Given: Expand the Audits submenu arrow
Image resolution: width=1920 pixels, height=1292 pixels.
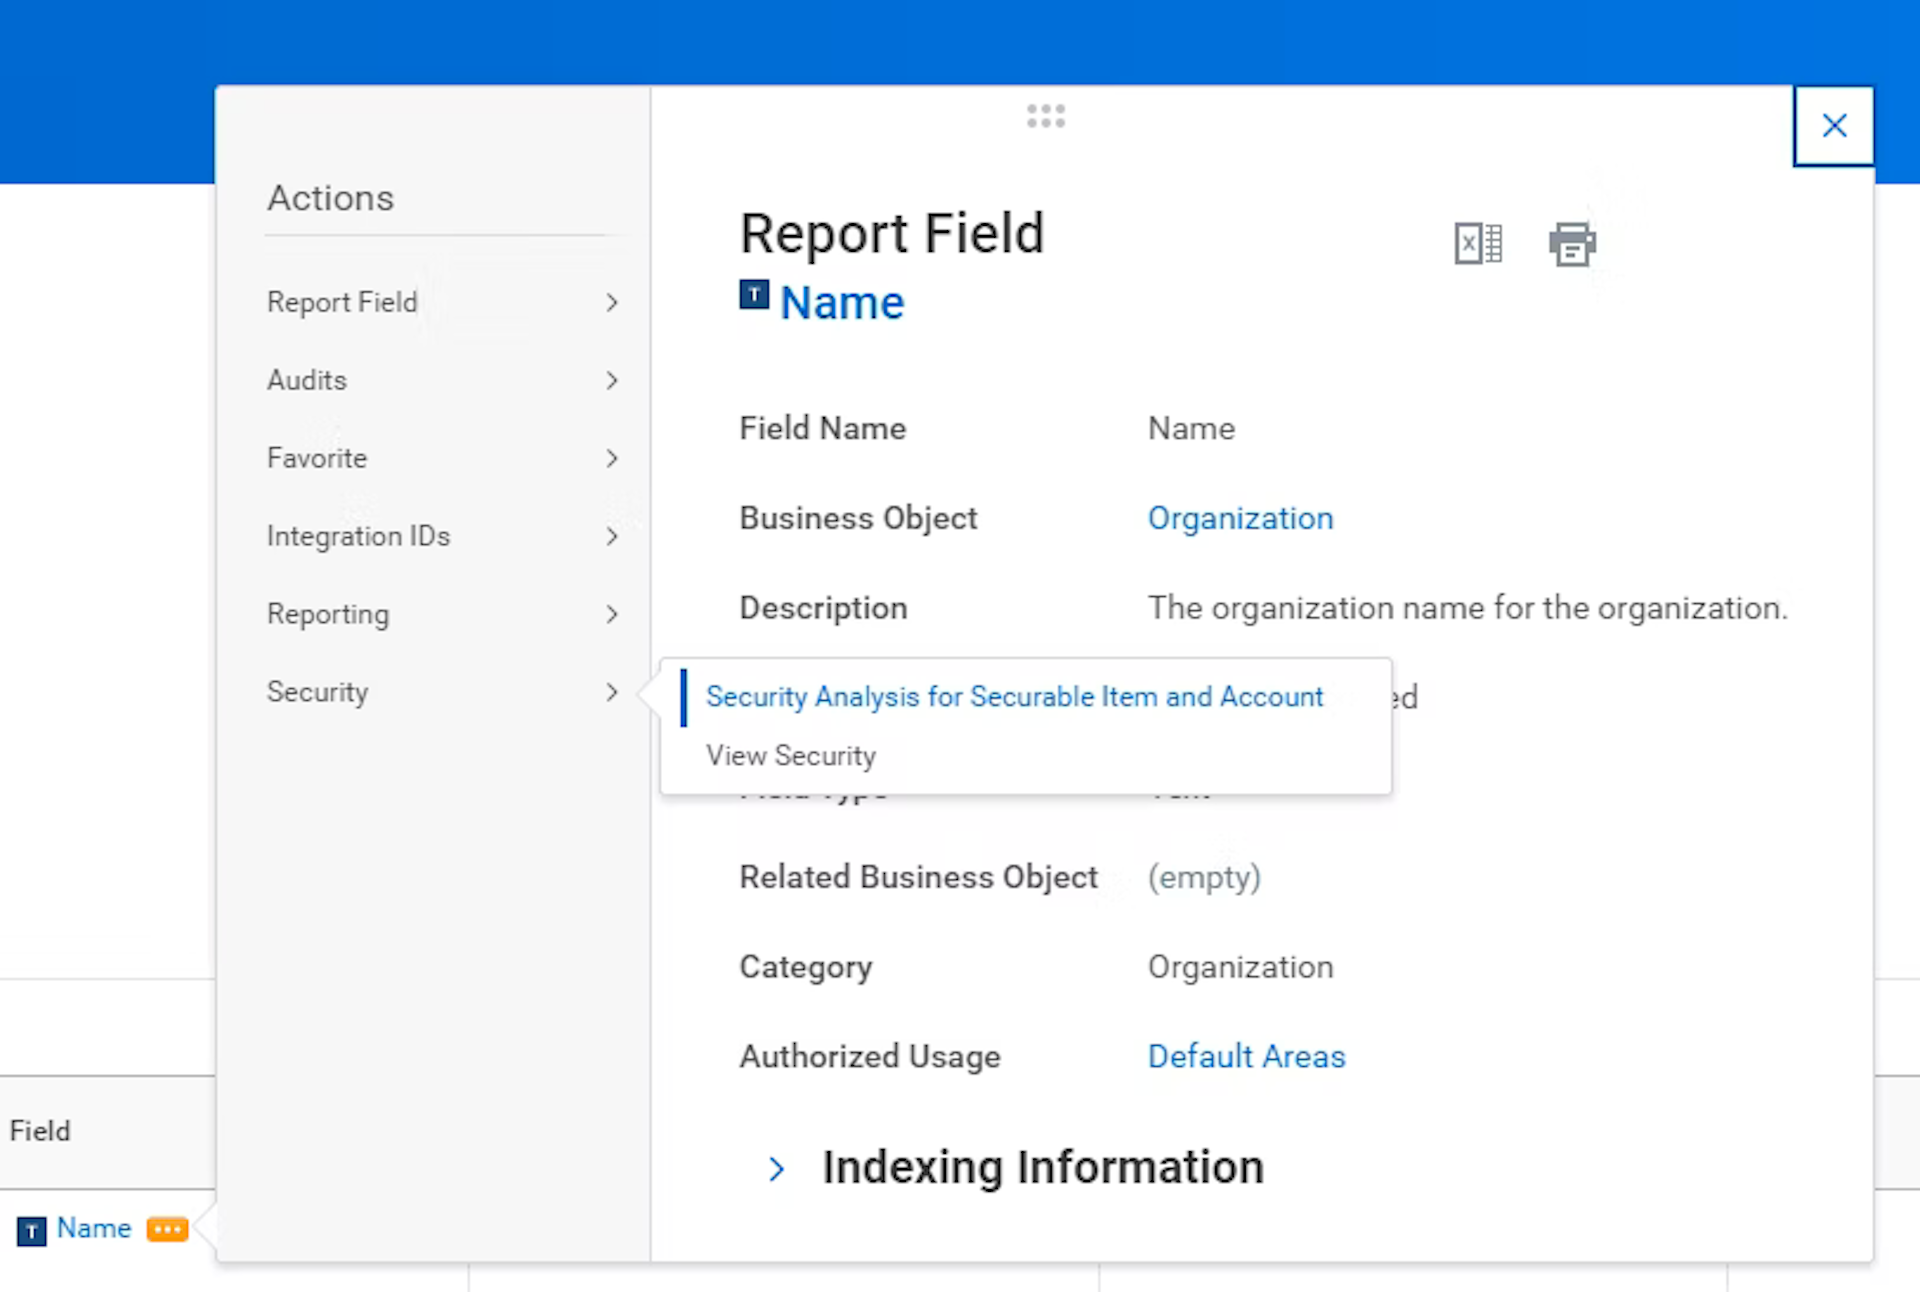Looking at the screenshot, I should pos(611,380).
